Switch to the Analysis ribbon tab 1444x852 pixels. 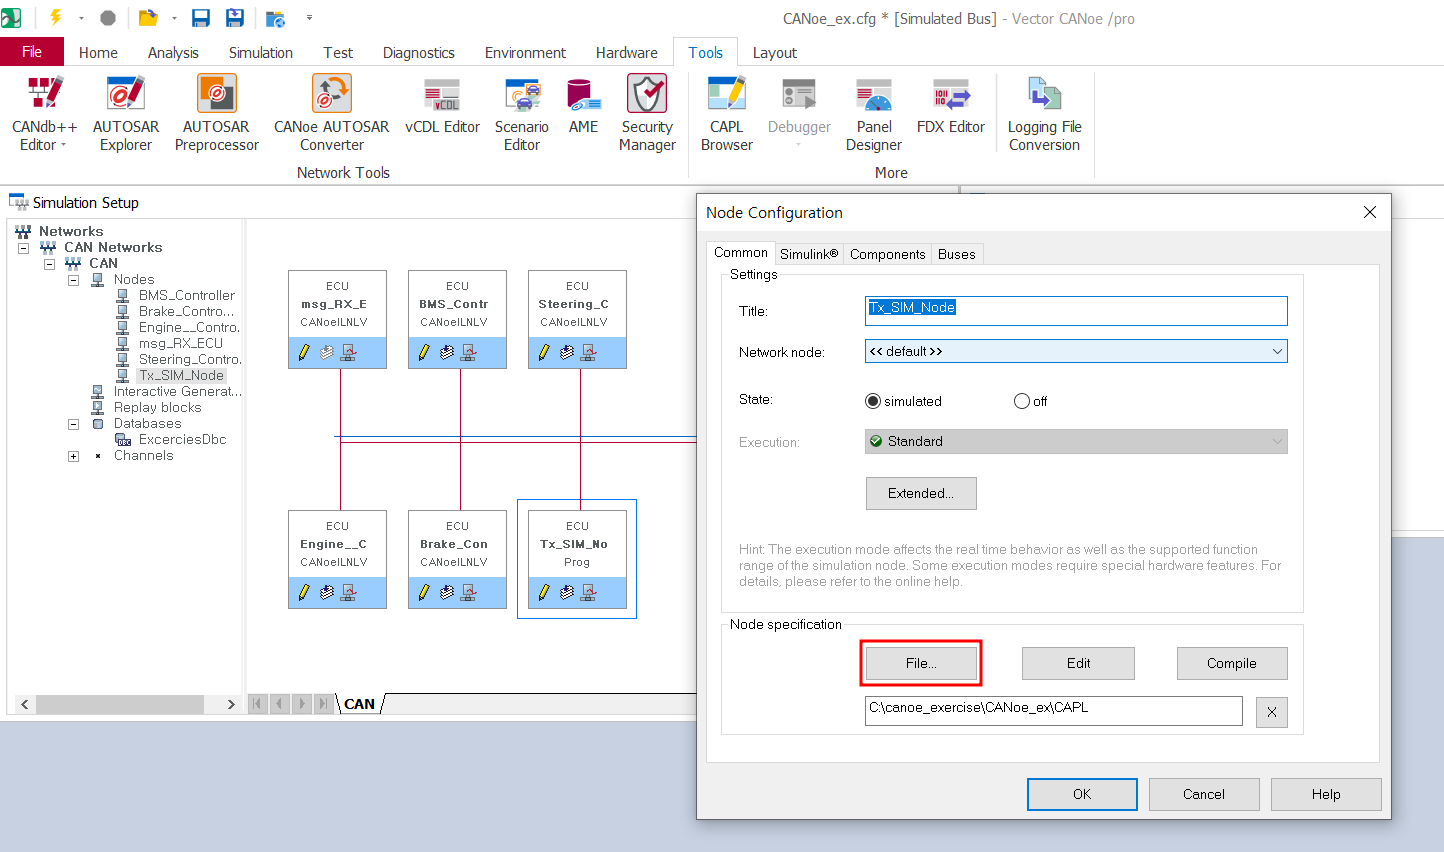[173, 52]
